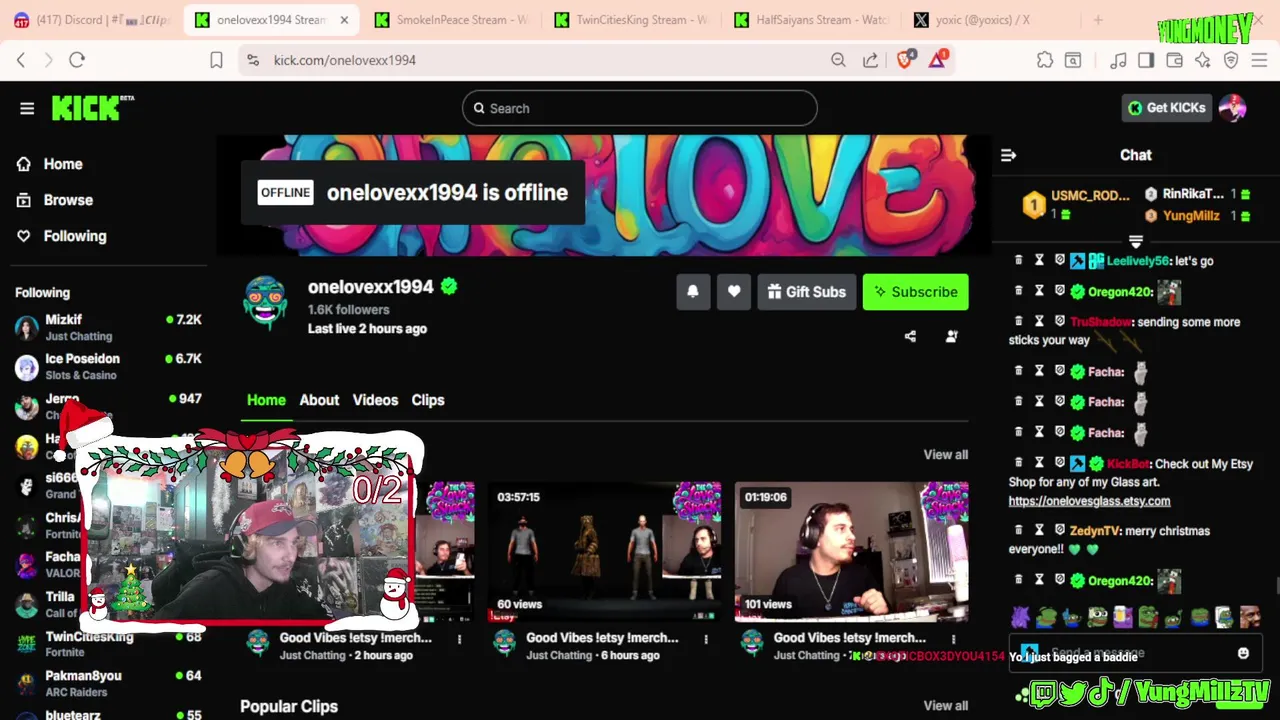Open the Videos tab
The image size is (1280, 720).
click(375, 400)
